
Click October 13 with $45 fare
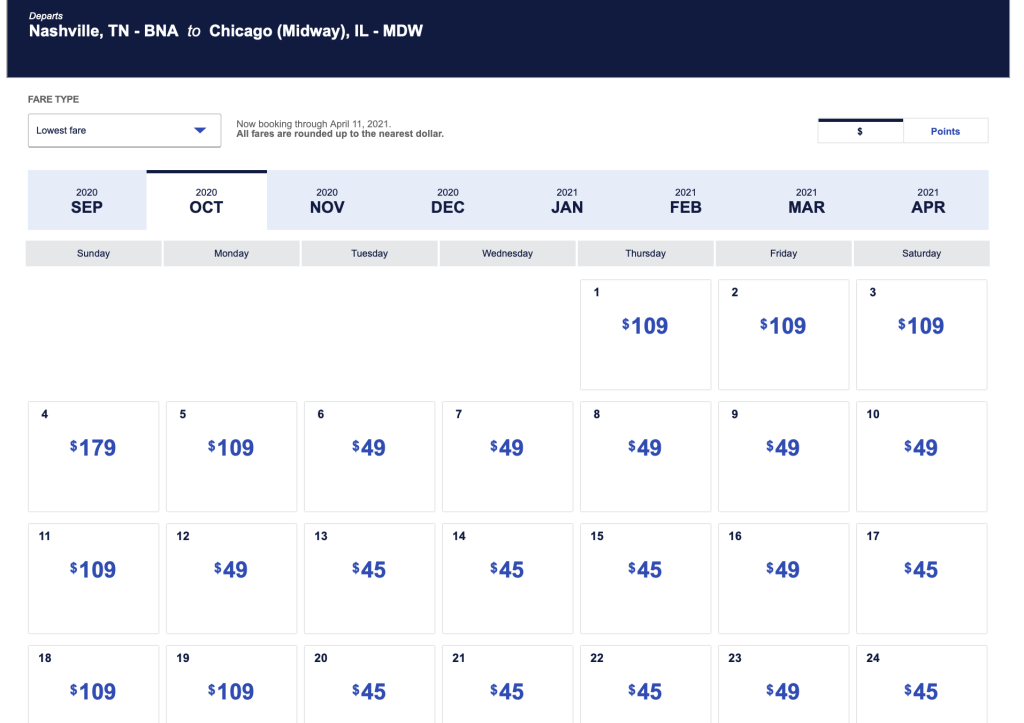click(x=369, y=578)
